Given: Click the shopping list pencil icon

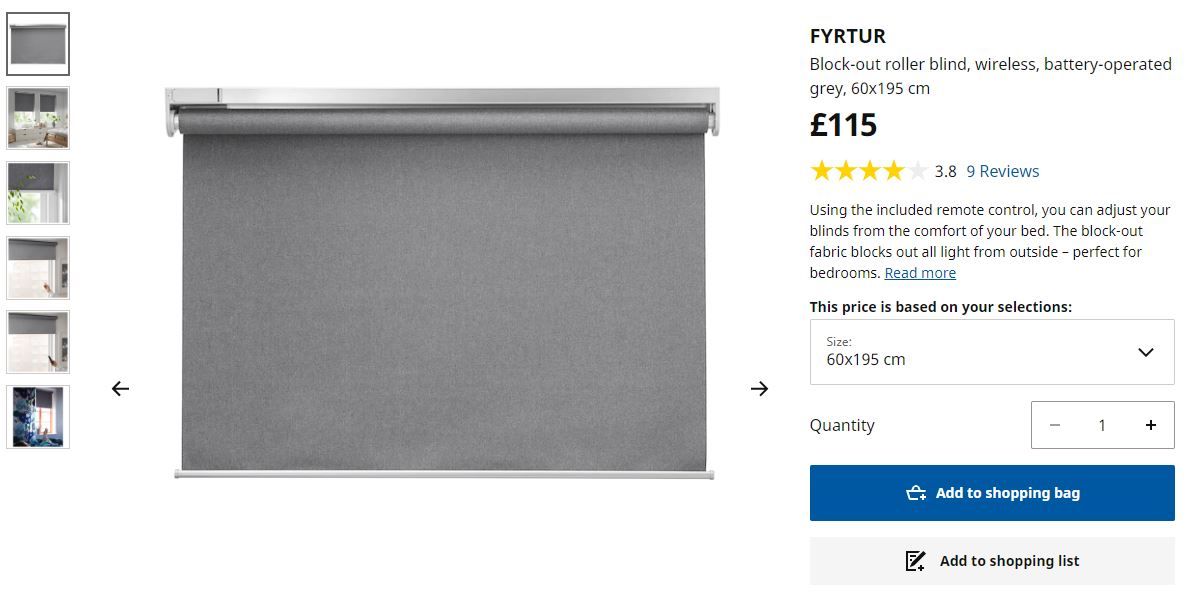Looking at the screenshot, I should pyautogui.click(x=915, y=561).
